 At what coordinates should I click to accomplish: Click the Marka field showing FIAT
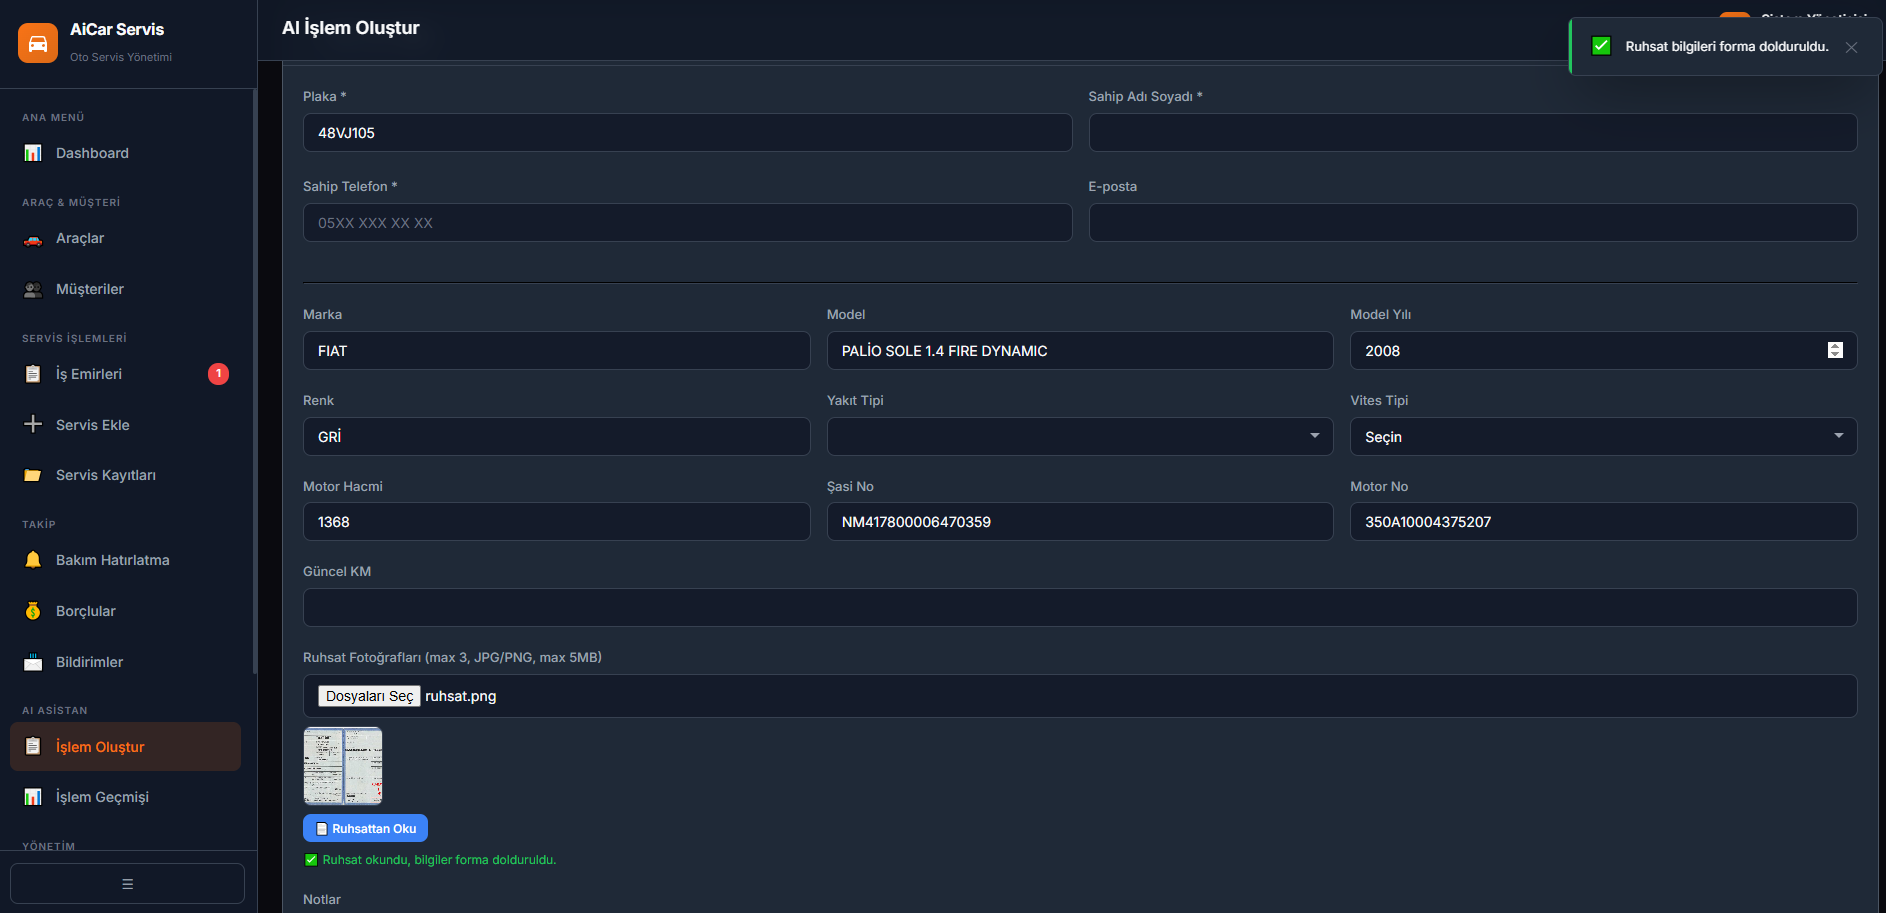pyautogui.click(x=556, y=350)
